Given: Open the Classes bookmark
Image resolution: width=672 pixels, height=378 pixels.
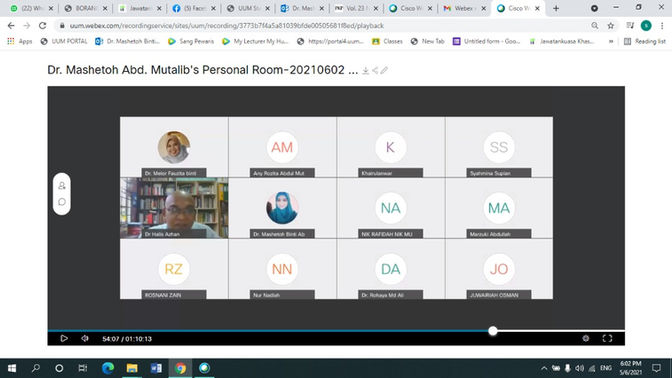Looking at the screenshot, I should [x=387, y=41].
